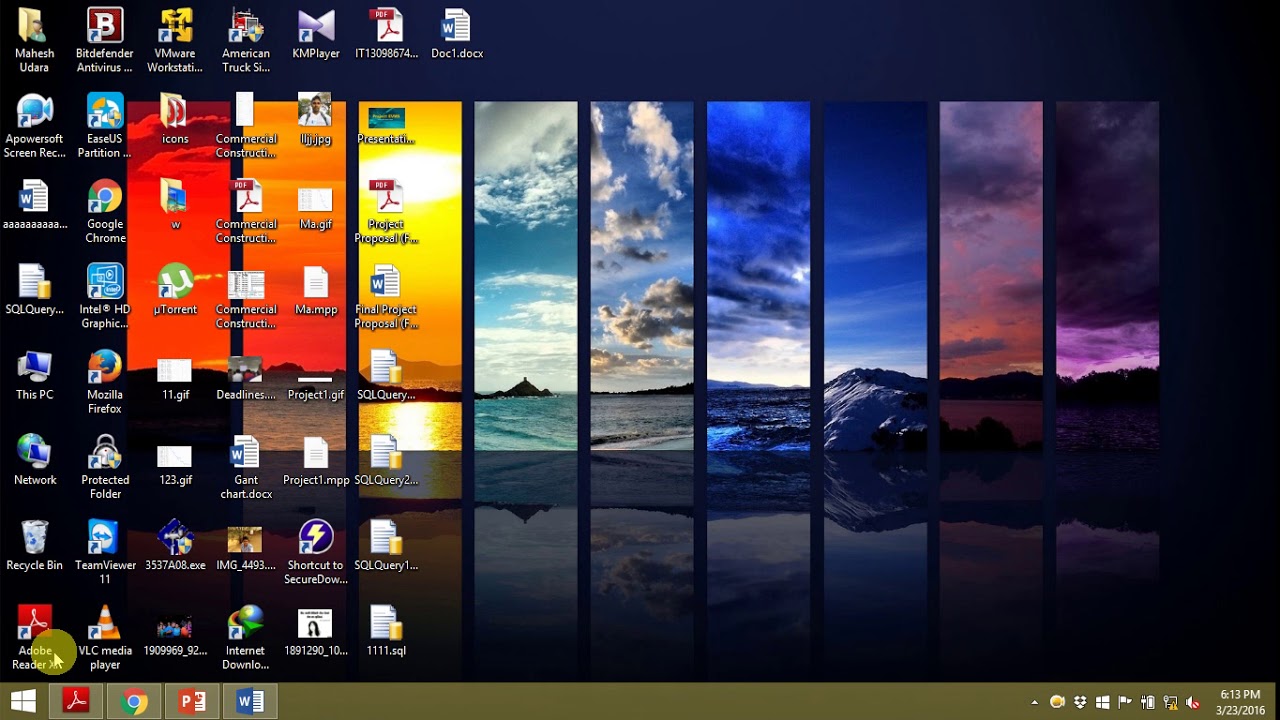Select VLC media player shortcut

pos(105,637)
